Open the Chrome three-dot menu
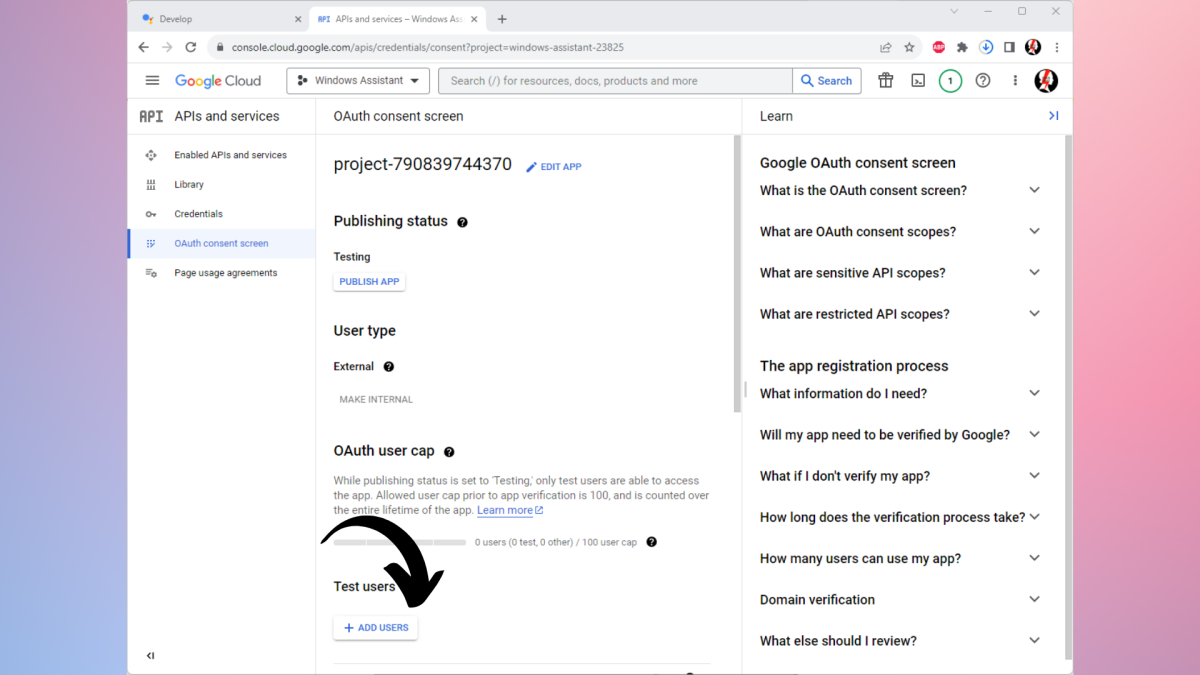This screenshot has width=1200, height=675. coord(1057,47)
